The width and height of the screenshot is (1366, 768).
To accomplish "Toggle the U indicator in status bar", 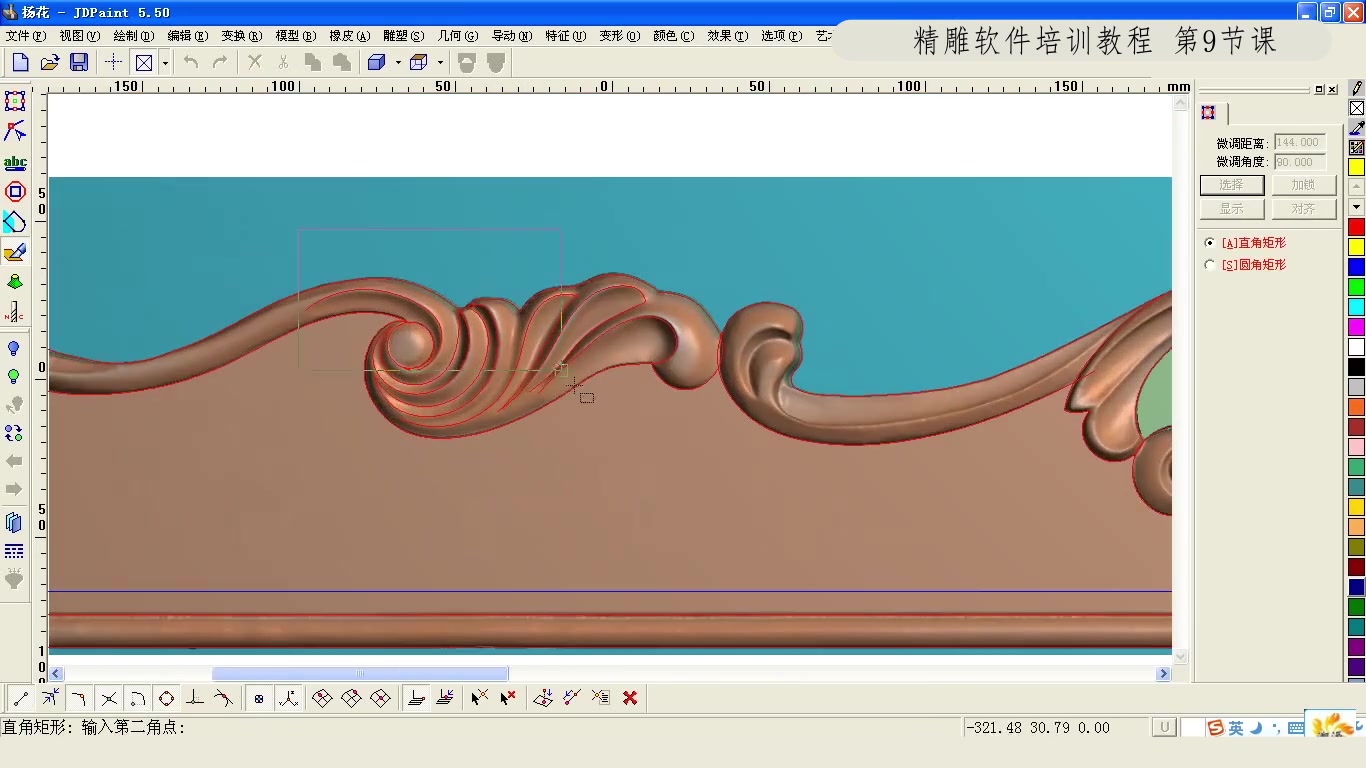I will click(x=1164, y=728).
